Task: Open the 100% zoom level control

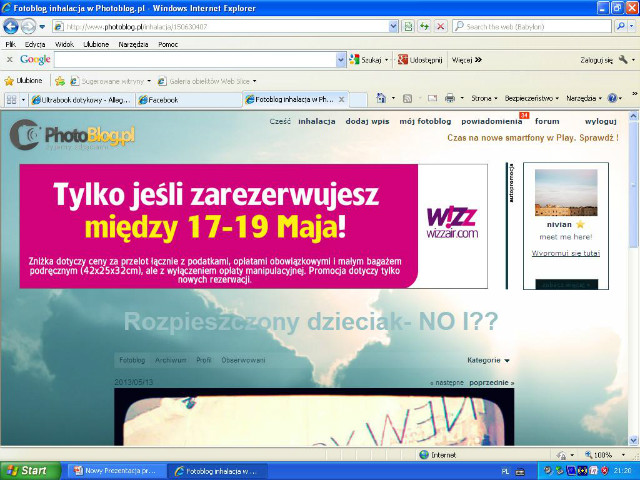Action: [x=605, y=455]
